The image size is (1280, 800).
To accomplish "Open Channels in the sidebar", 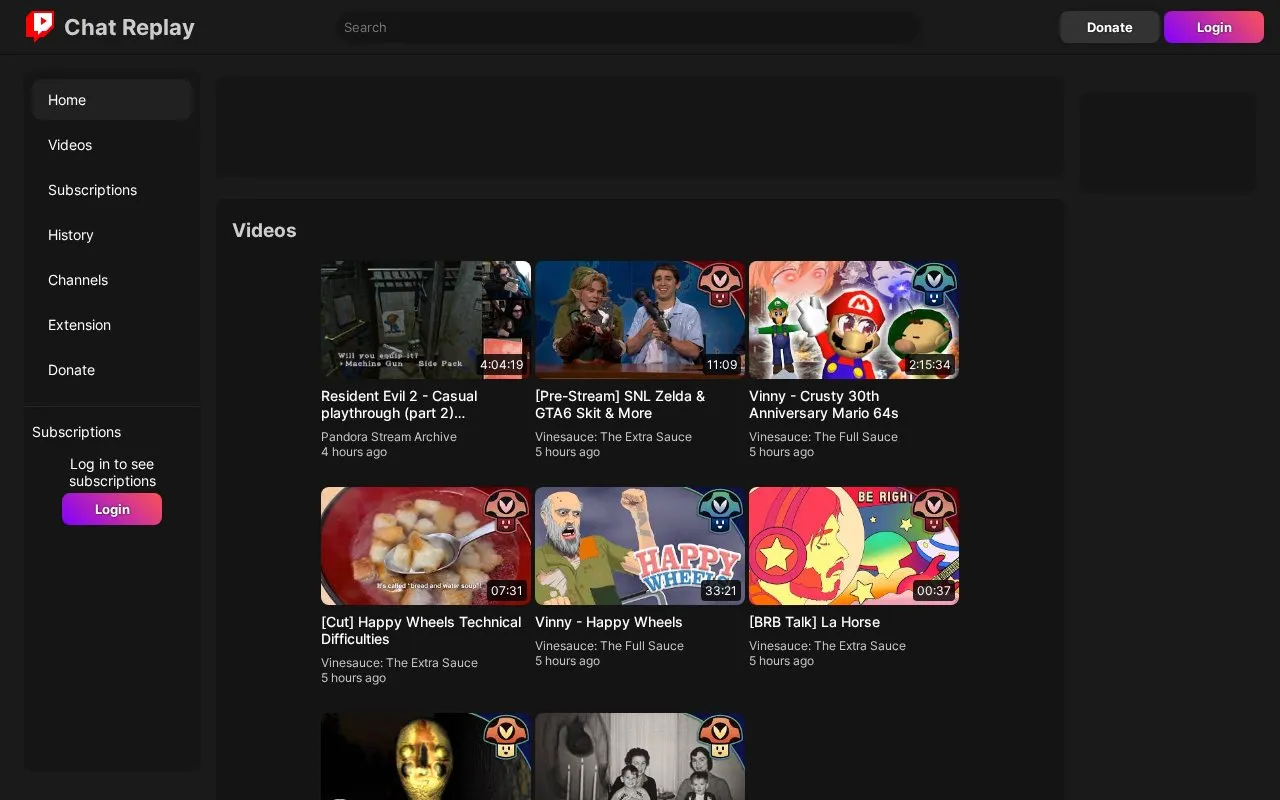I will coord(112,280).
